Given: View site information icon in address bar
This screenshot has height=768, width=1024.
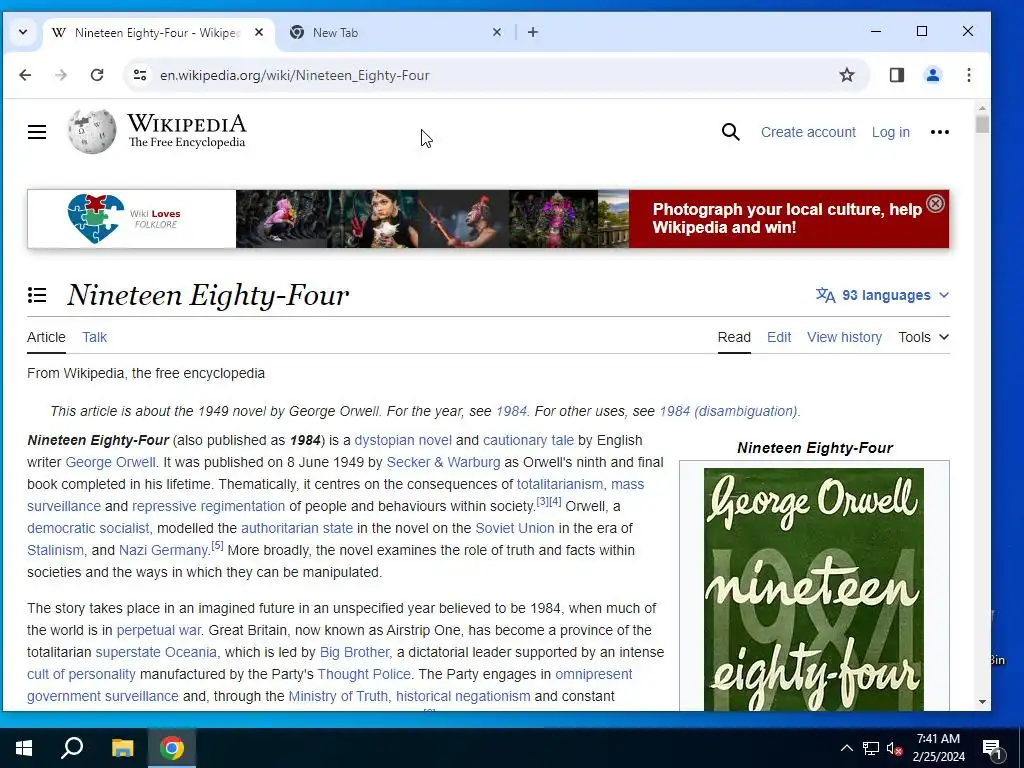Looking at the screenshot, I should tap(140, 75).
